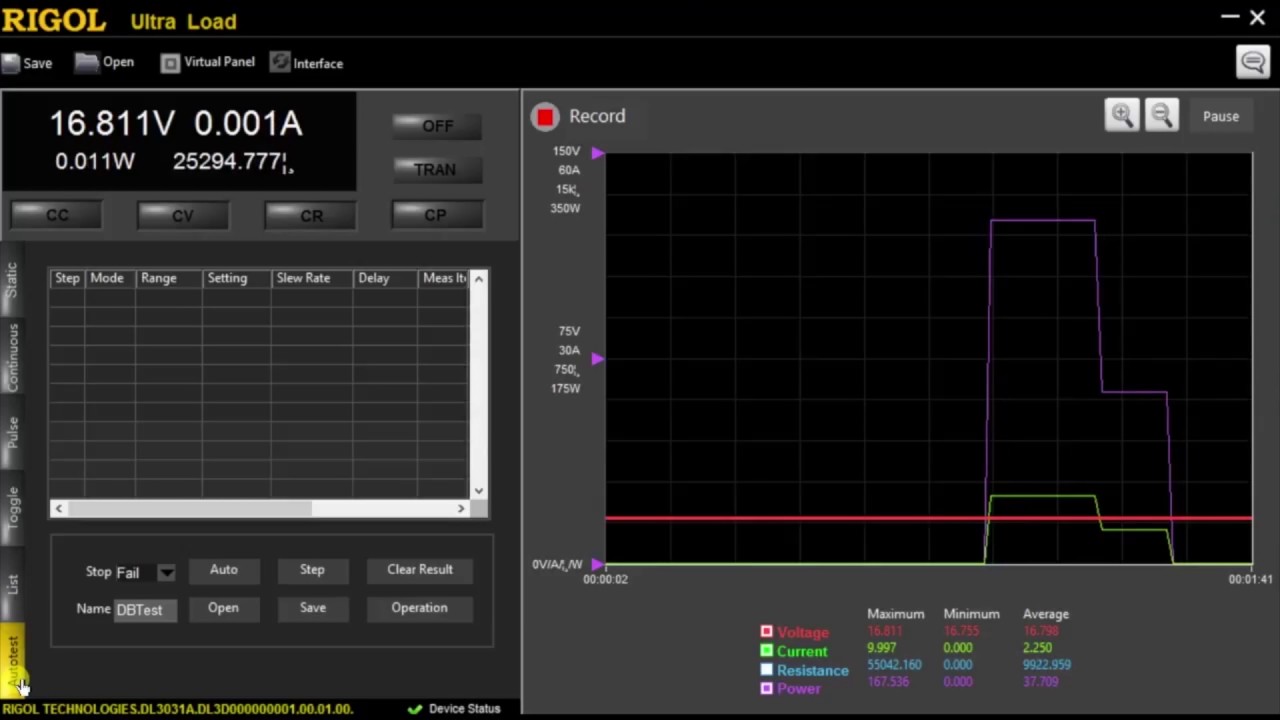Viewport: 1280px width, 720px height.
Task: Click the top purple axis marker arrow
Action: [x=597, y=153]
